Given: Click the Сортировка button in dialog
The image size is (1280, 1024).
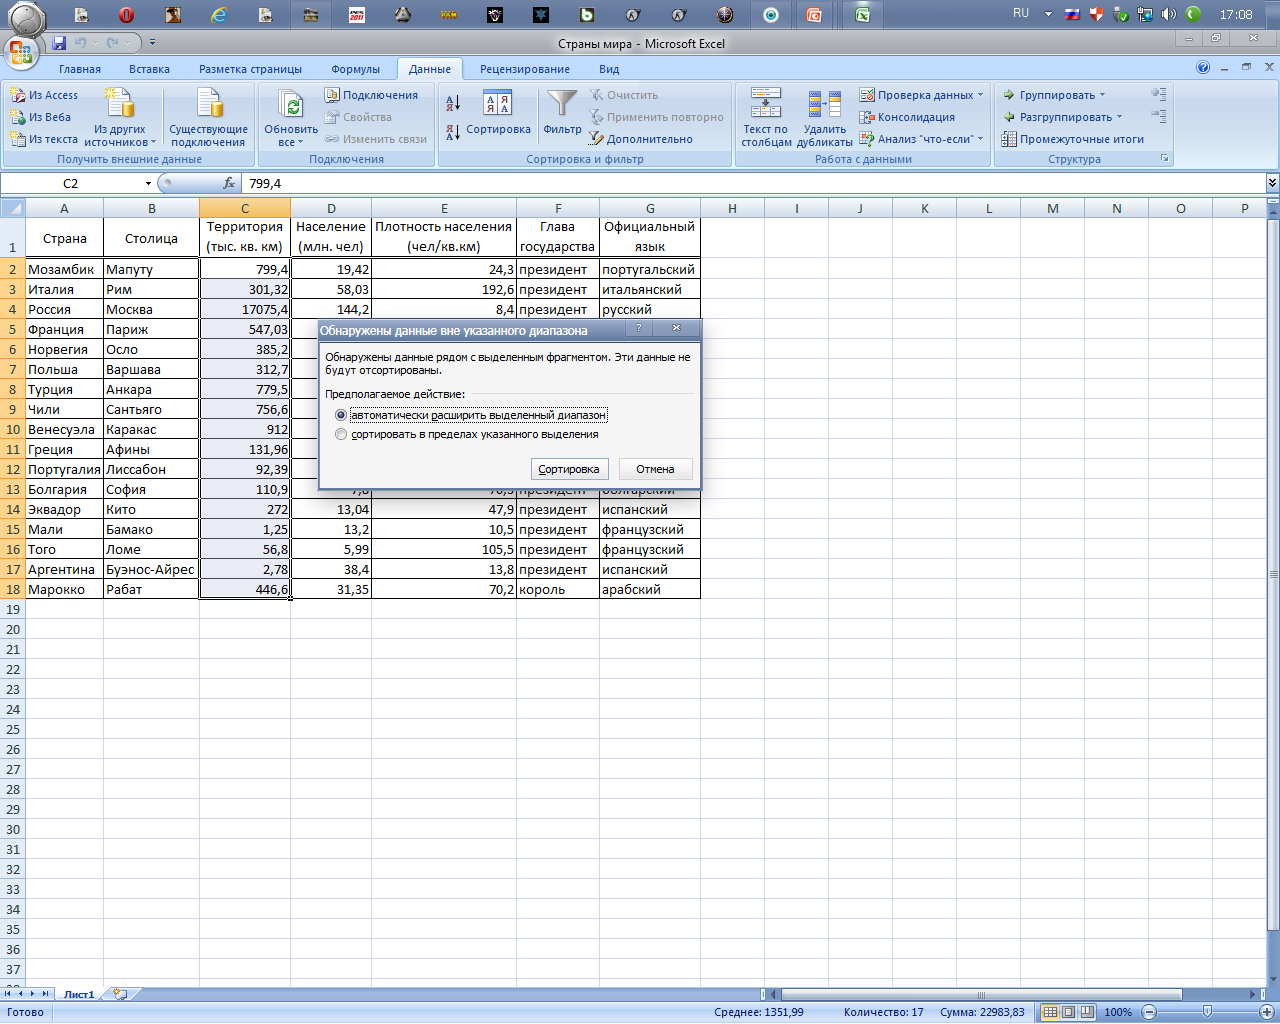Looking at the screenshot, I should [x=569, y=469].
